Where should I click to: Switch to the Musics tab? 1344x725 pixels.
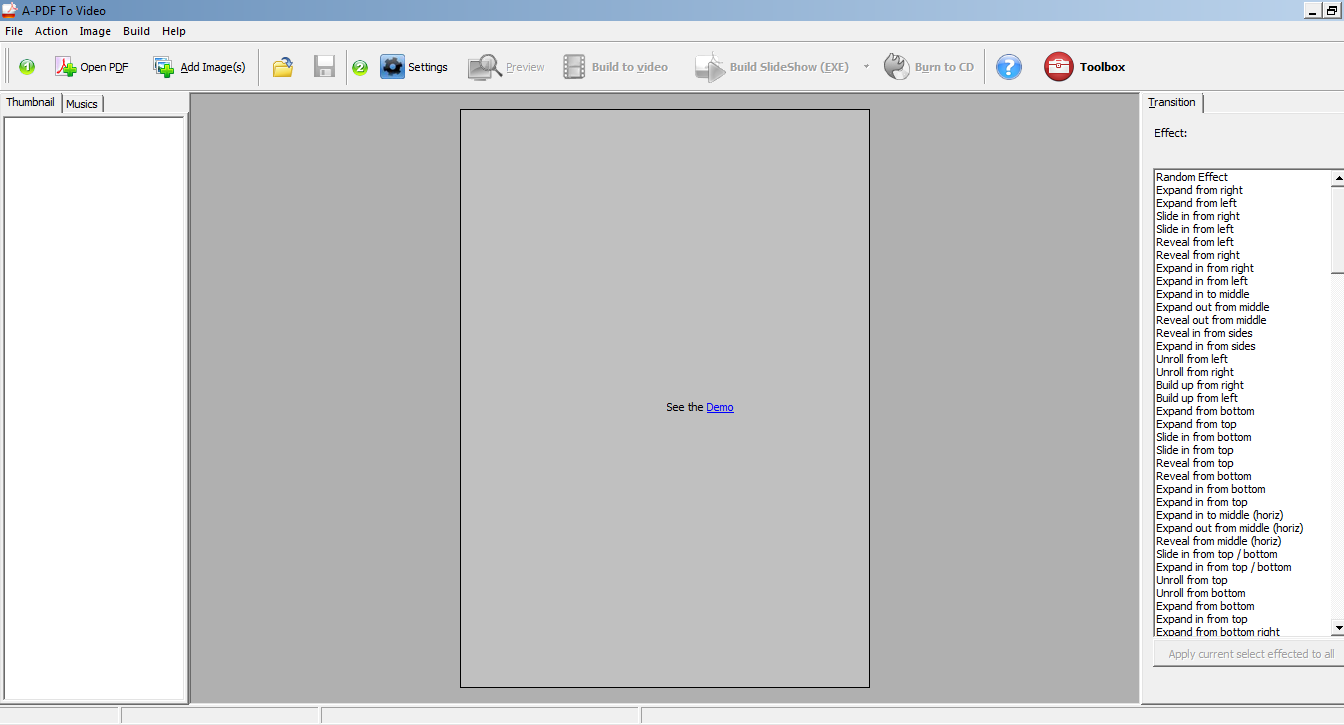82,104
